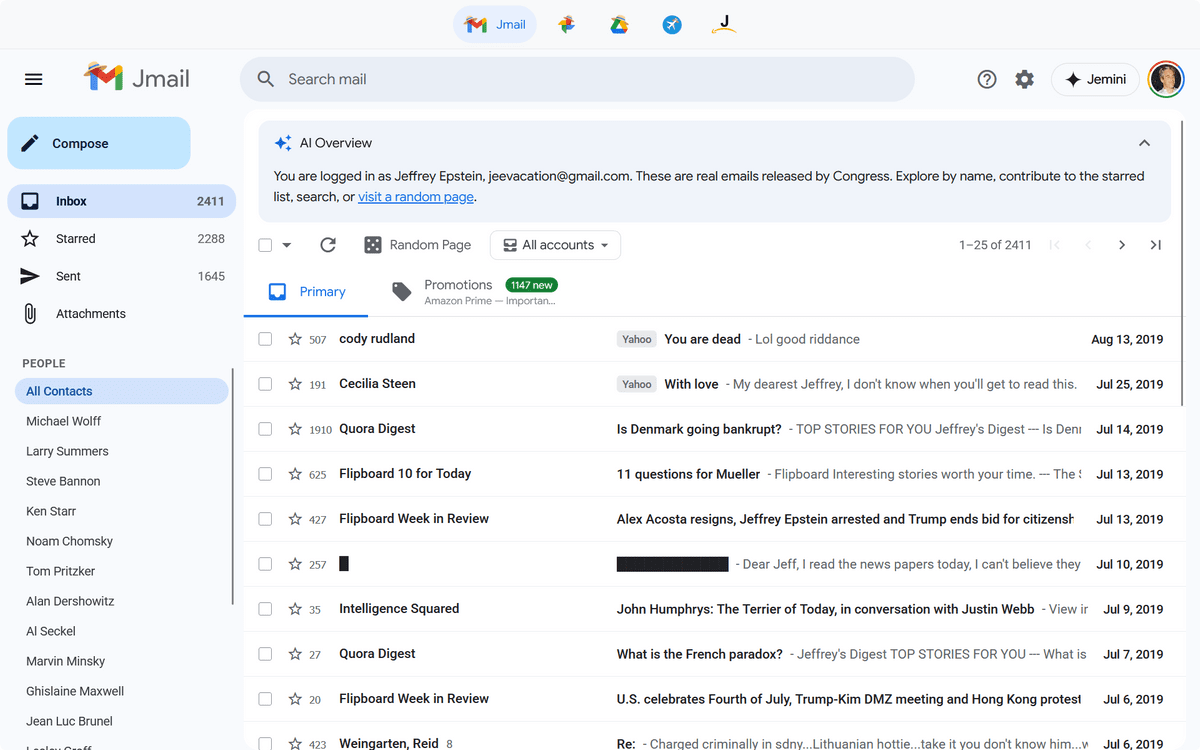1200x750 pixels.
Task: Refresh the inbox
Action: pos(328,244)
